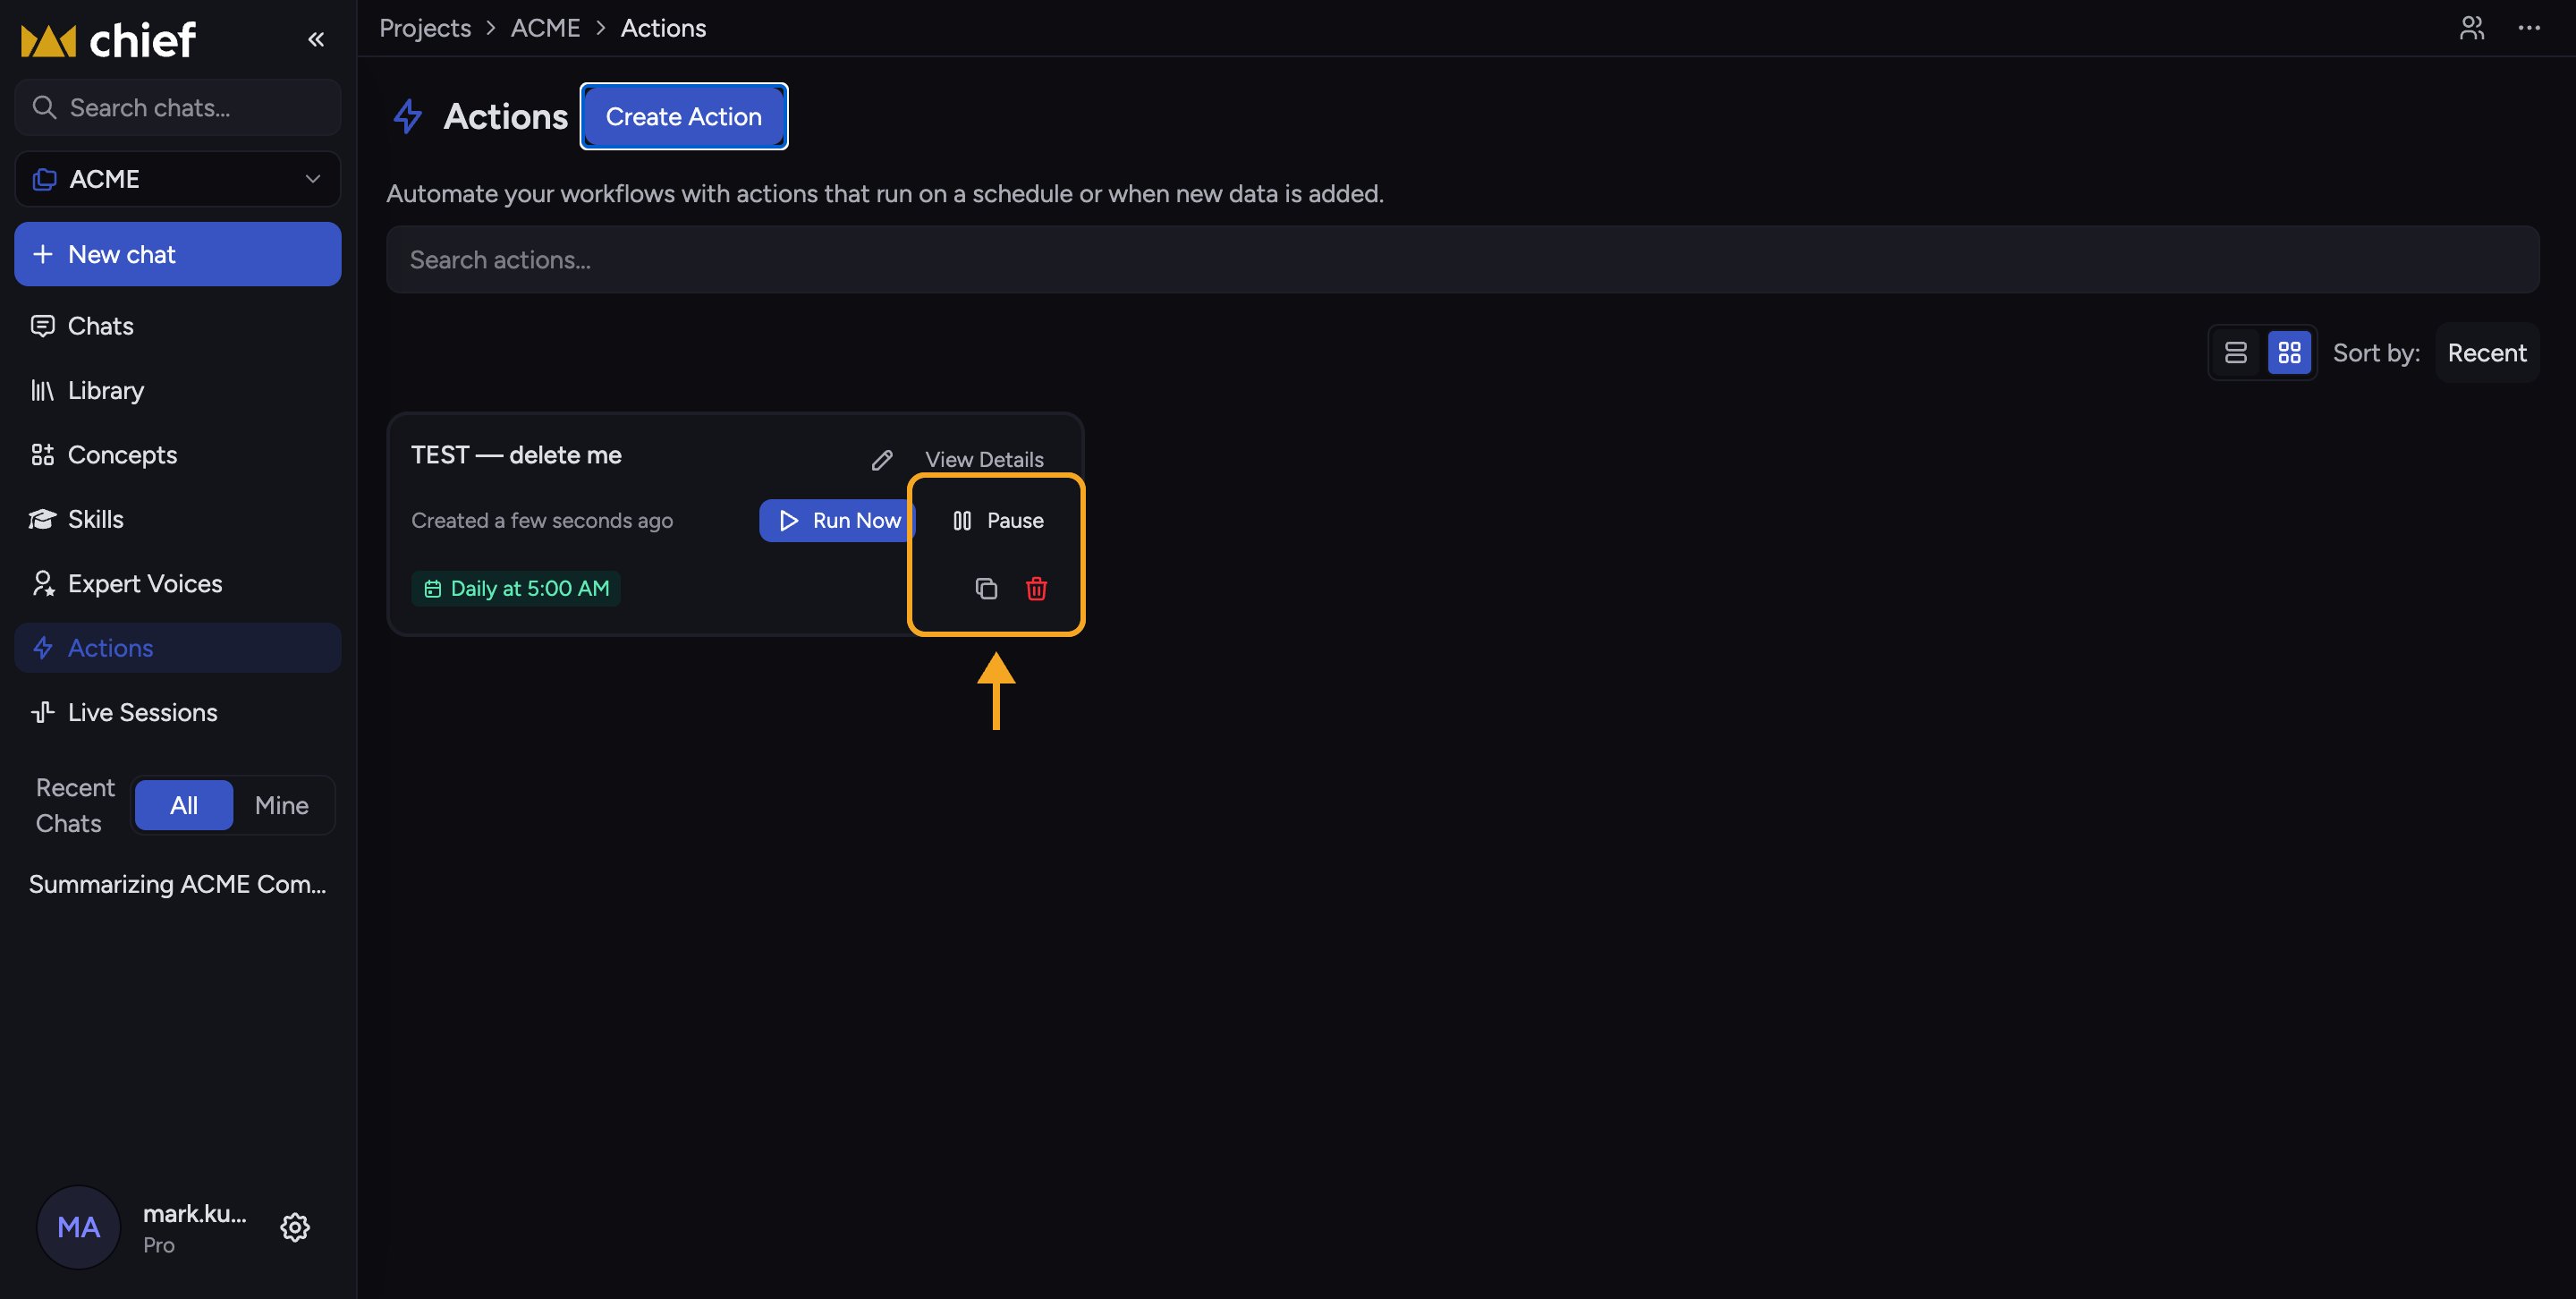Delete the action with red trash icon
The image size is (2576, 1299).
pyautogui.click(x=1036, y=589)
